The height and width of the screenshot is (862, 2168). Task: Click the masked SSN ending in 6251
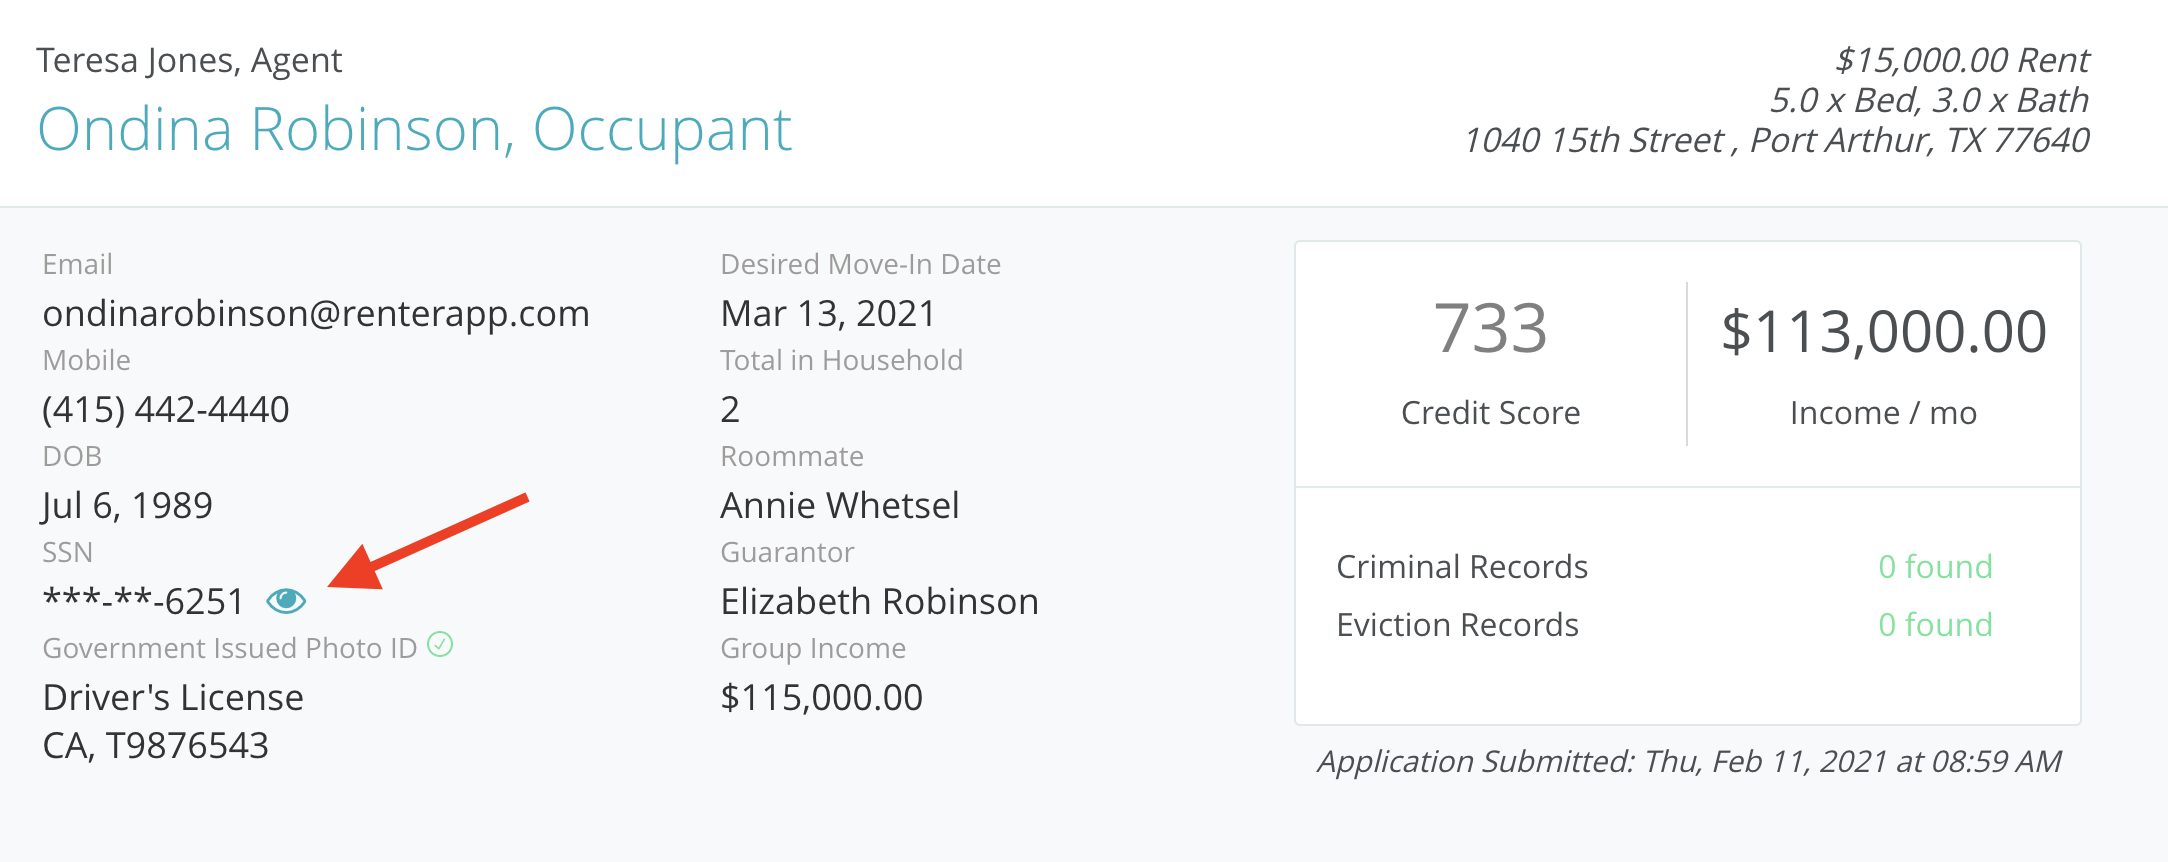pyautogui.click(x=144, y=602)
